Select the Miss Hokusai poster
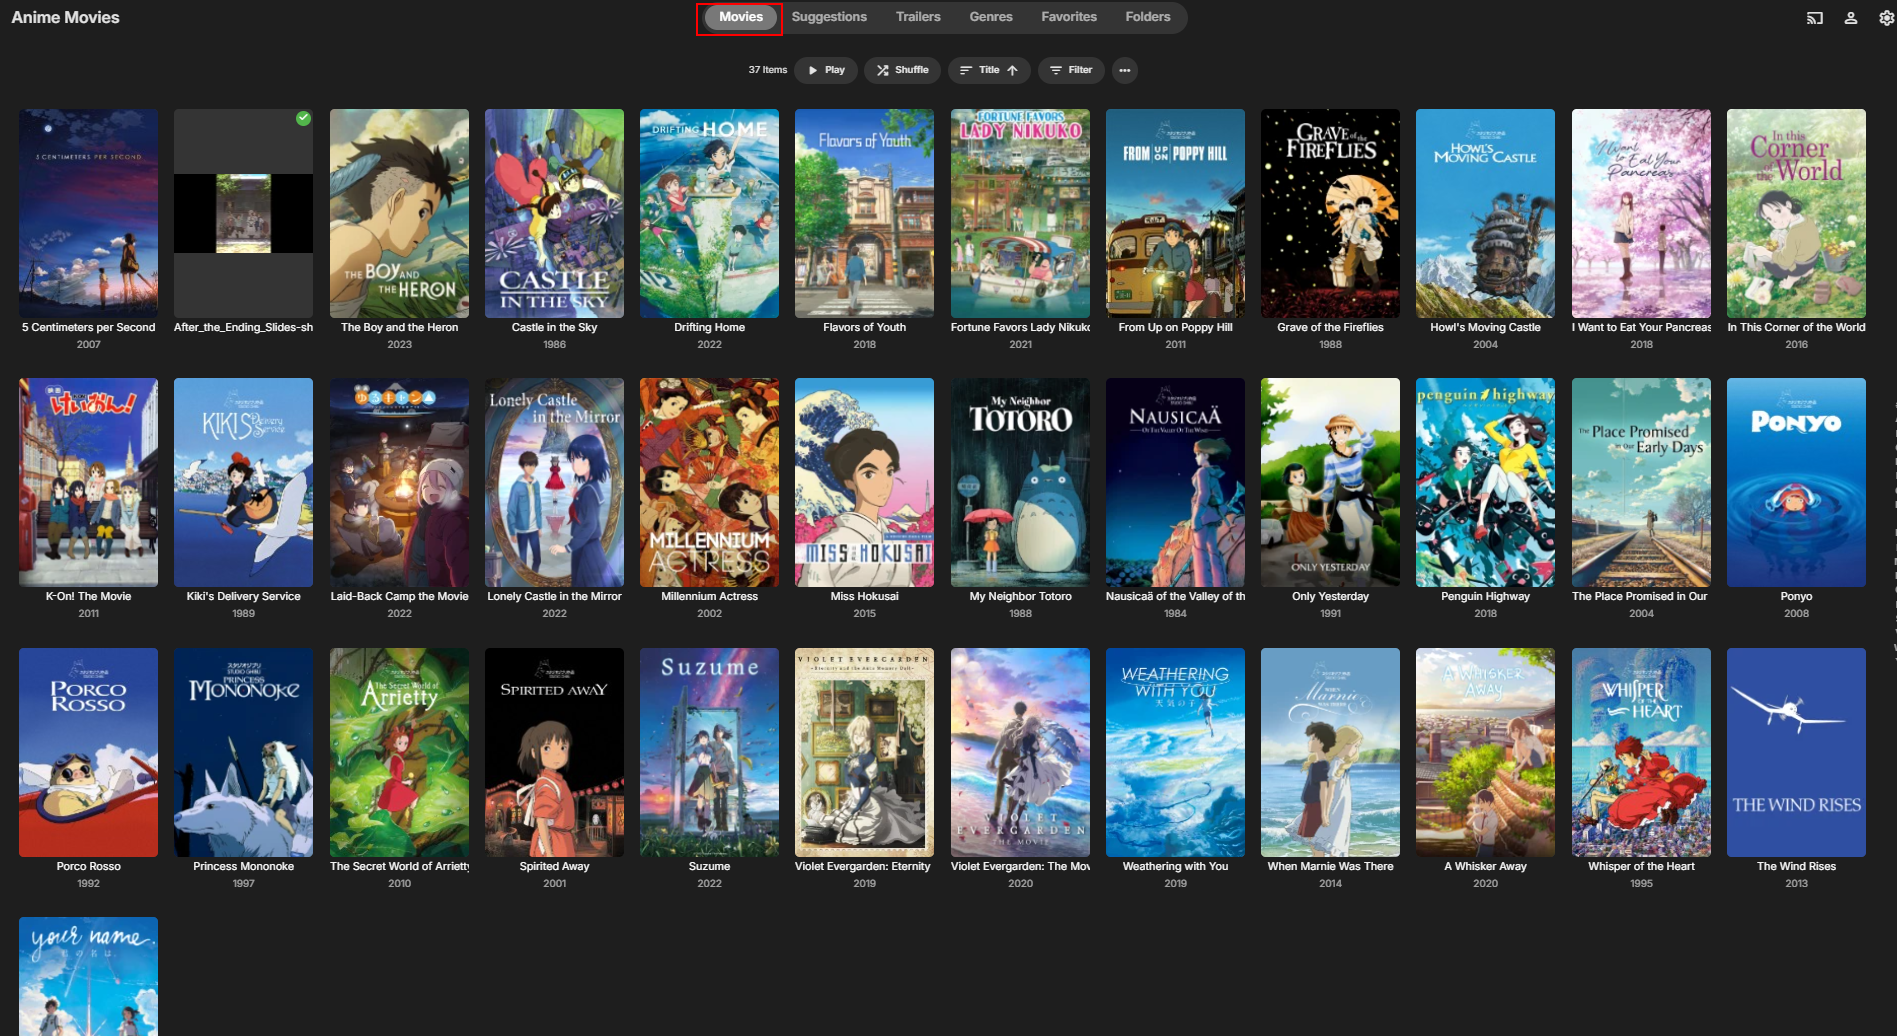This screenshot has width=1897, height=1036. point(864,482)
